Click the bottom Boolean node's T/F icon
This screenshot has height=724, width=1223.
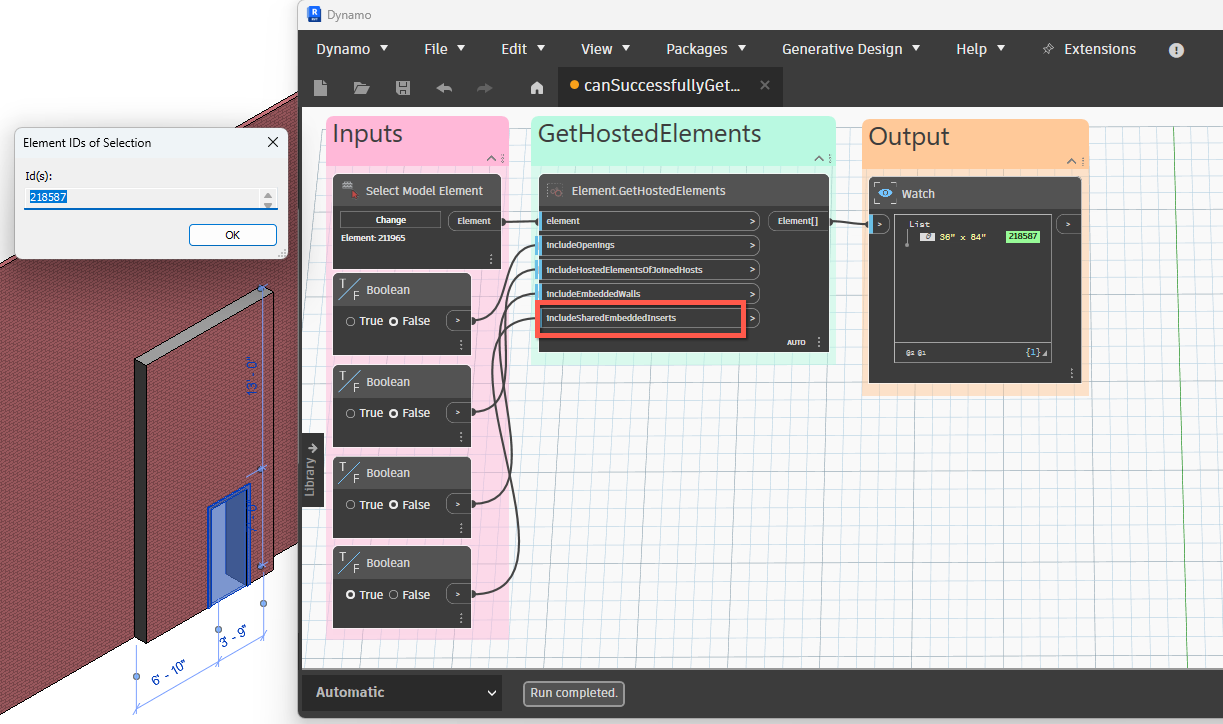(350, 563)
